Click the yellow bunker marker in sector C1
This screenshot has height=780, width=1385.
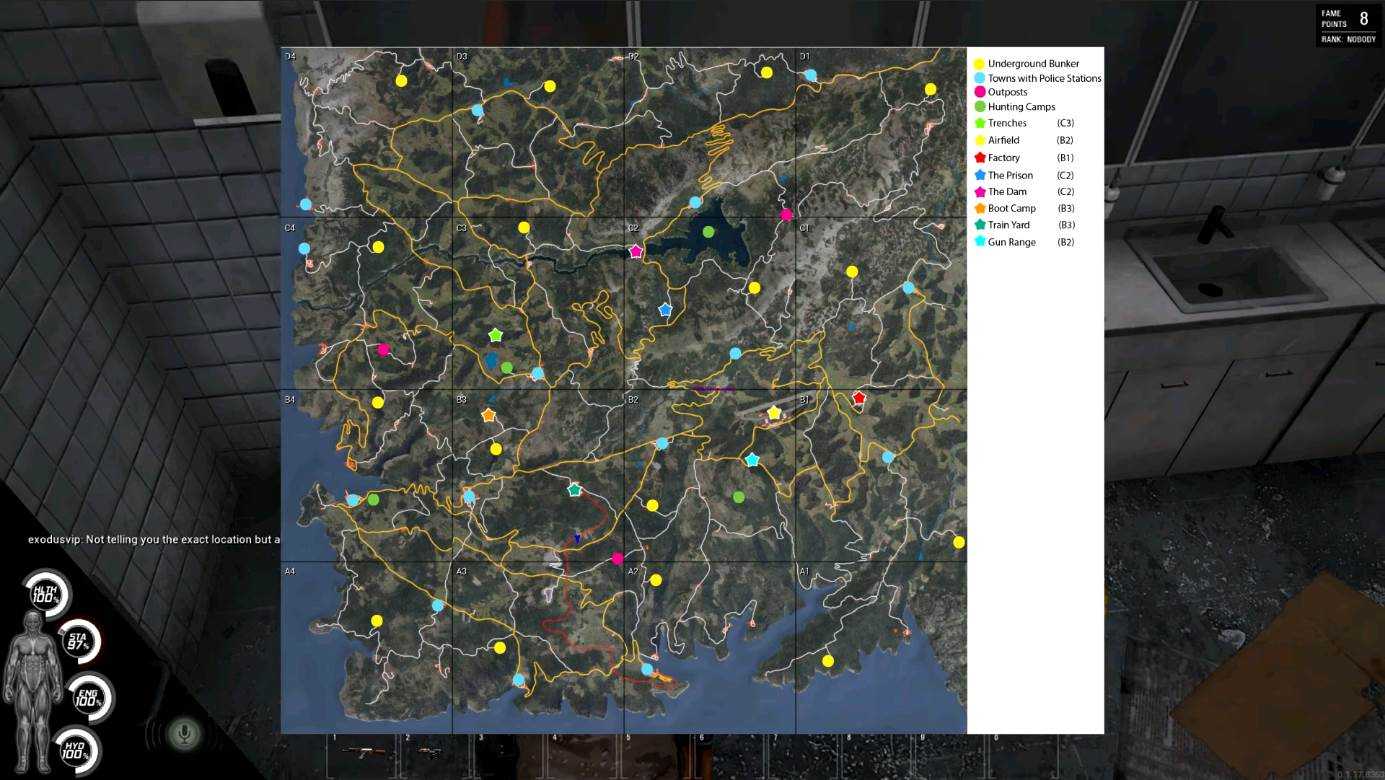pos(852,271)
